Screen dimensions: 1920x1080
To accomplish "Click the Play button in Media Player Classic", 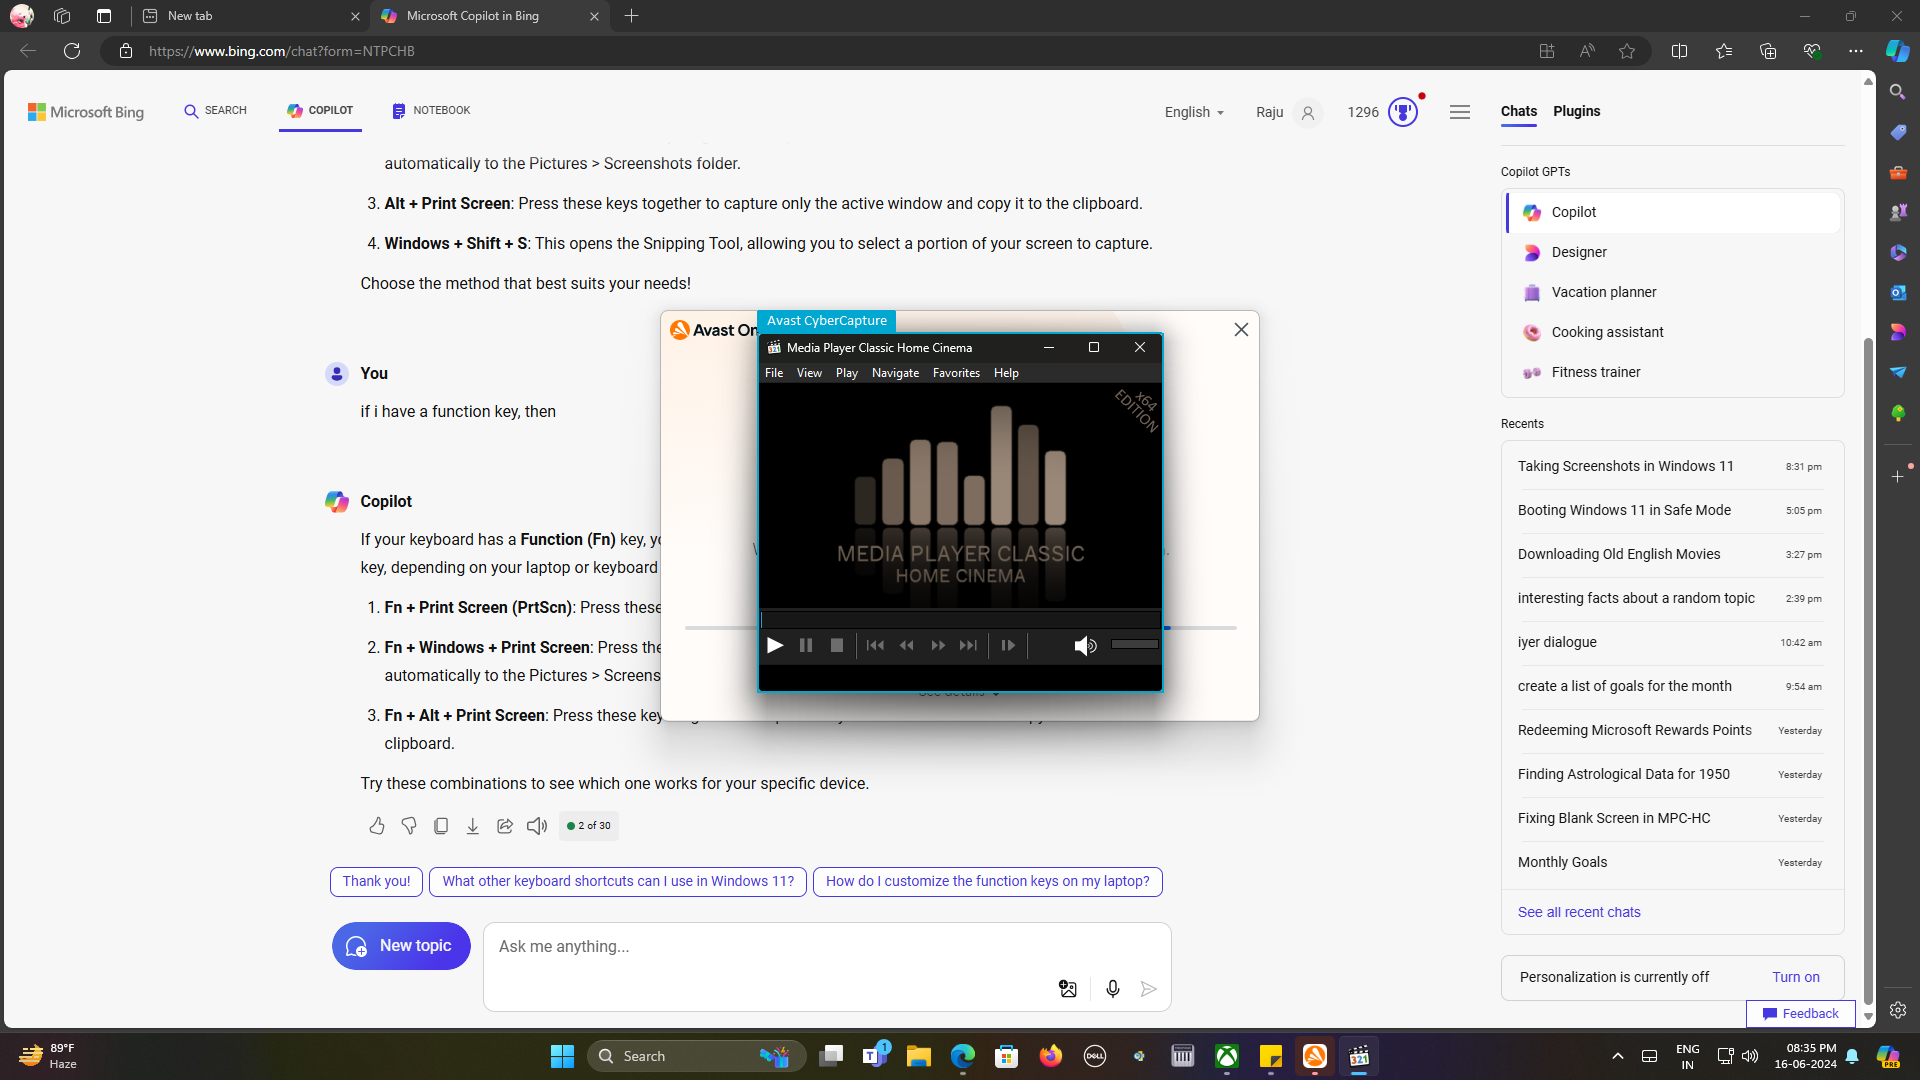I will point(775,646).
